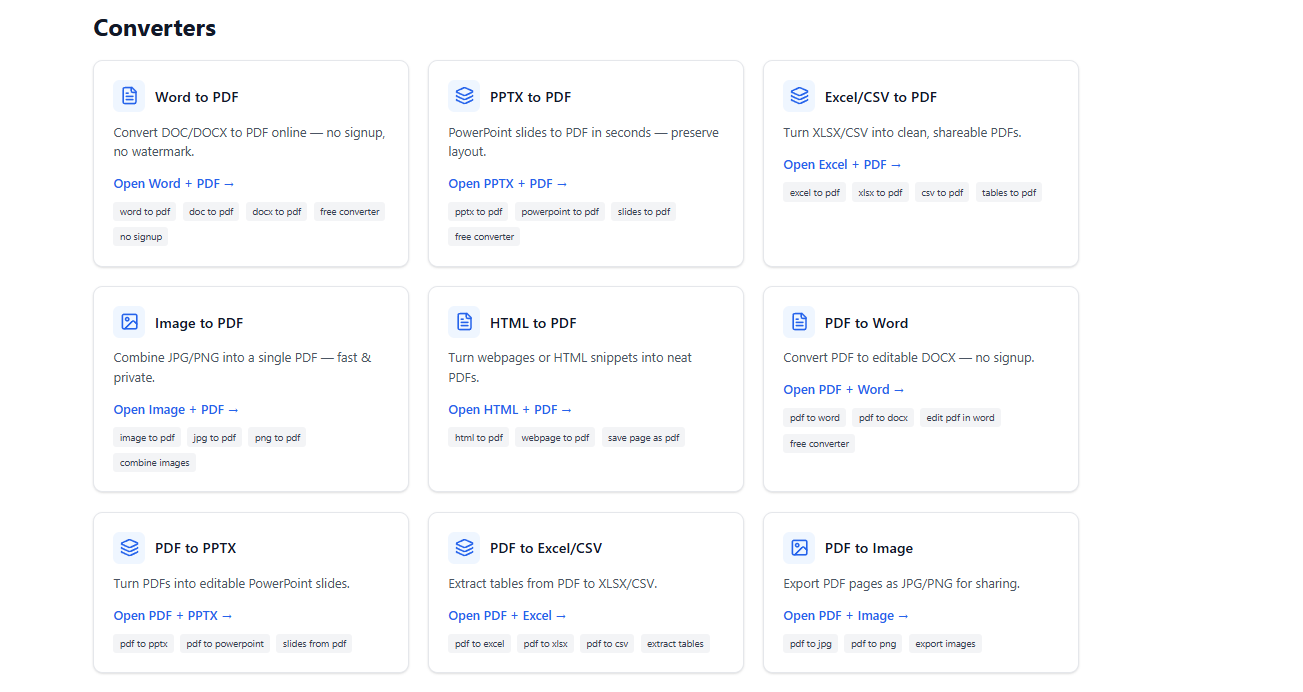Click the PDF to PPTX layers icon
Viewport: 1303px width, 692px height.
click(129, 547)
